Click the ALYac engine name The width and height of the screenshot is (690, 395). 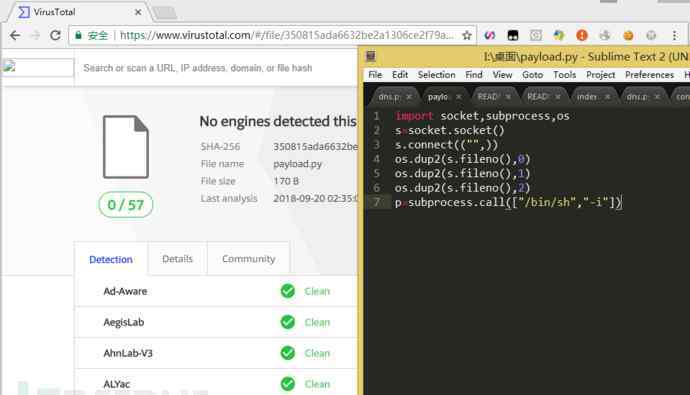117,384
